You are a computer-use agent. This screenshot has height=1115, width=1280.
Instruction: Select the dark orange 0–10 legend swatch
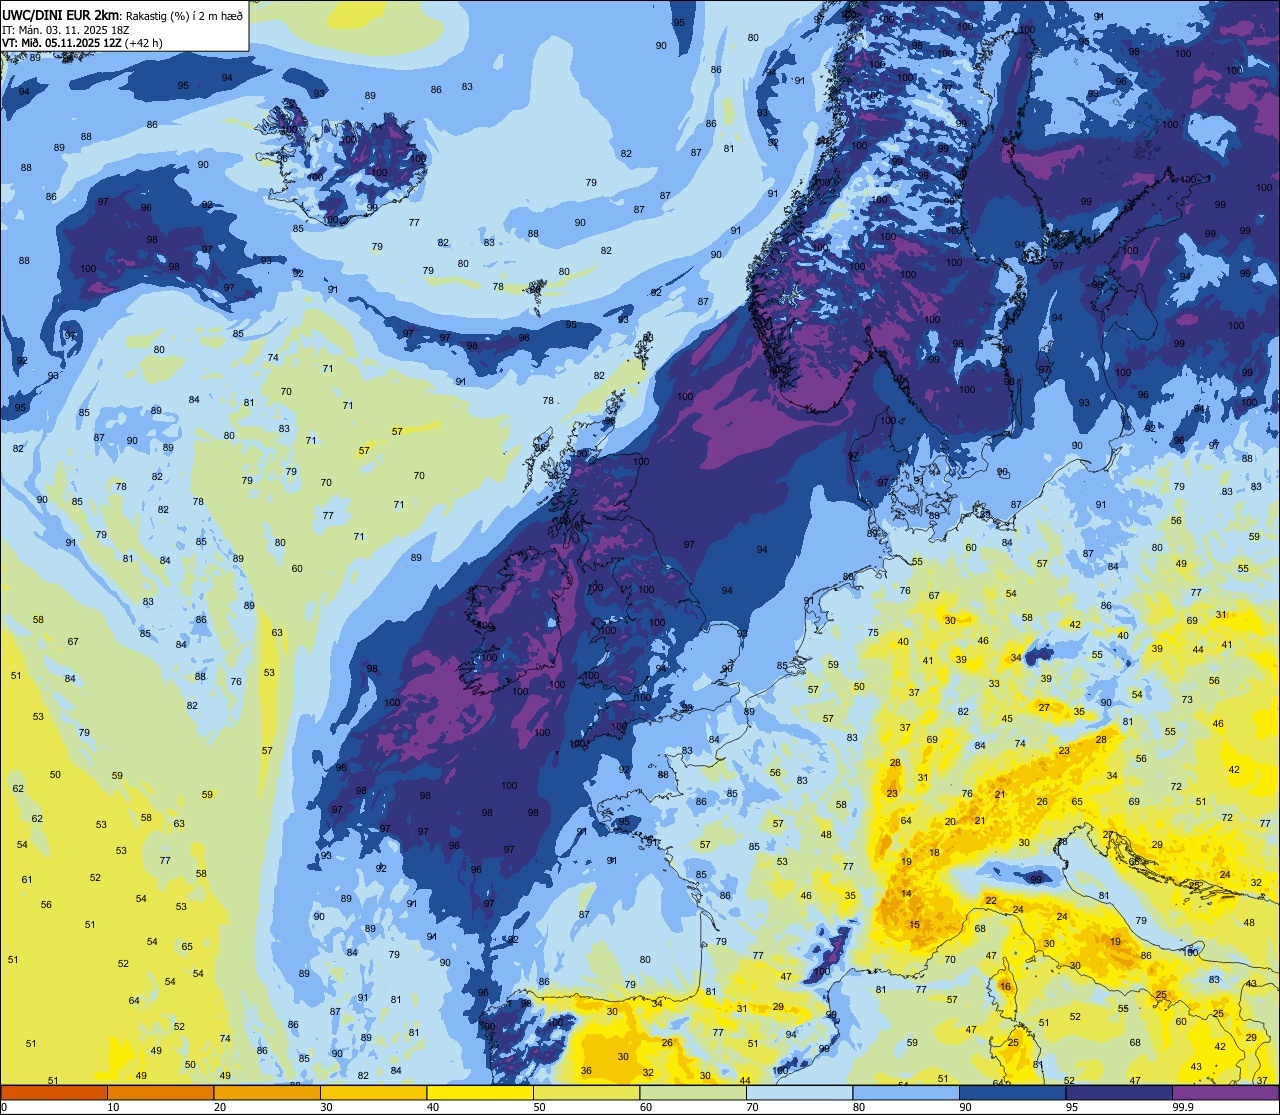click(x=54, y=1092)
